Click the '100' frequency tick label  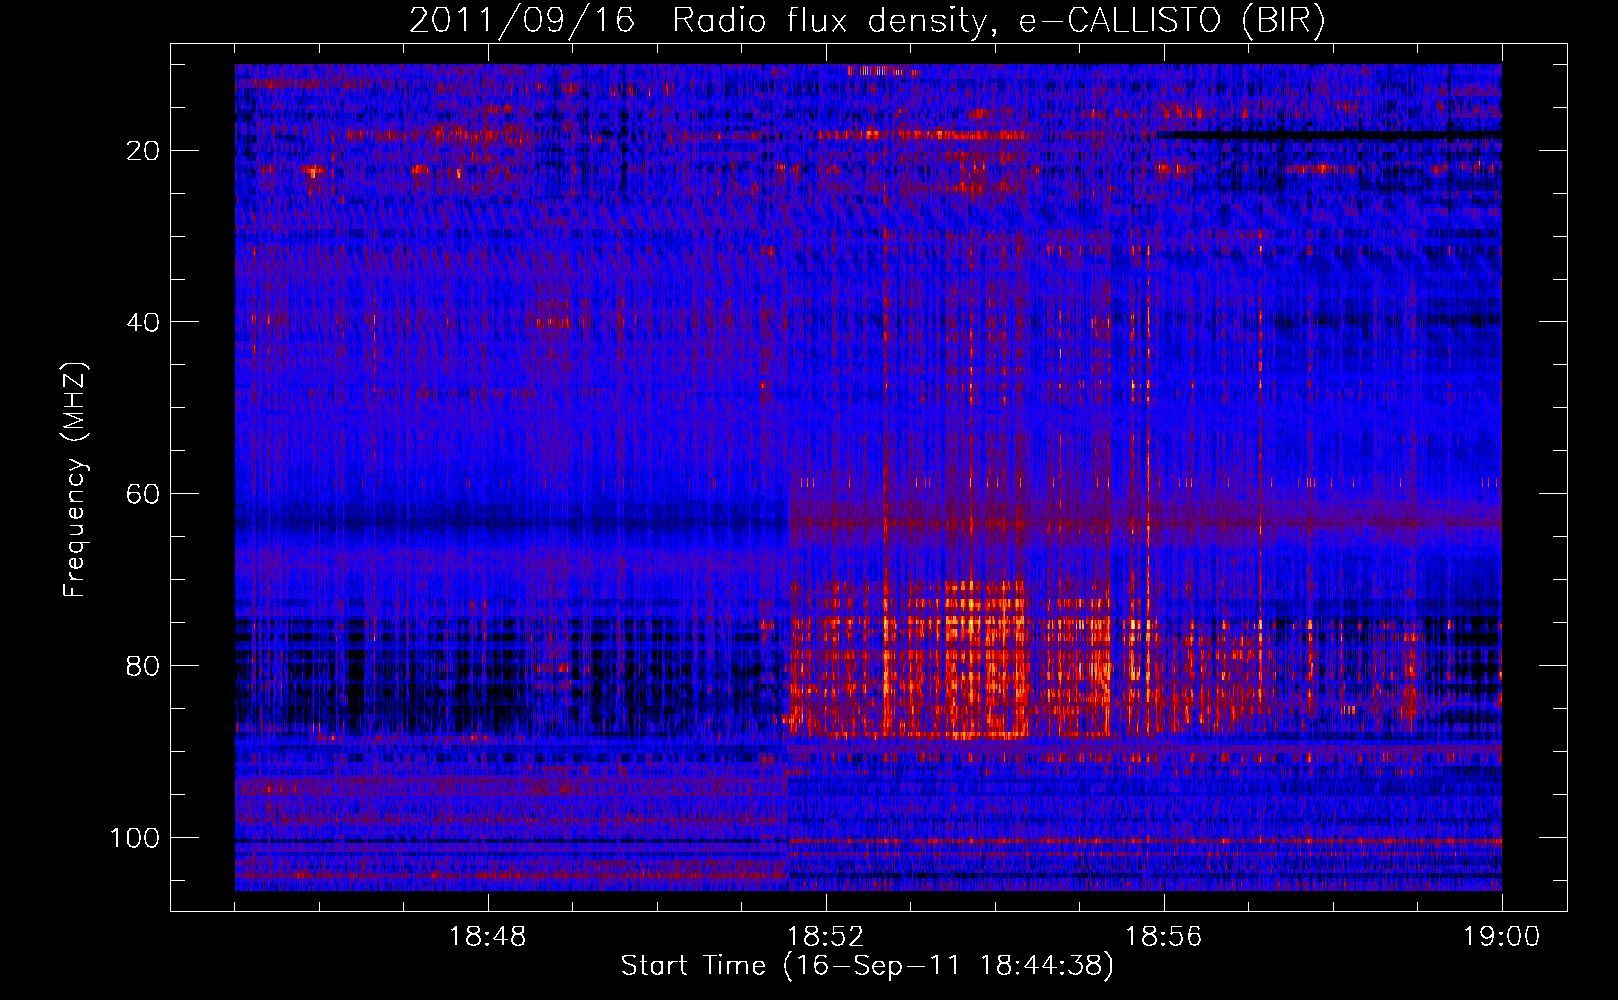click(x=135, y=838)
